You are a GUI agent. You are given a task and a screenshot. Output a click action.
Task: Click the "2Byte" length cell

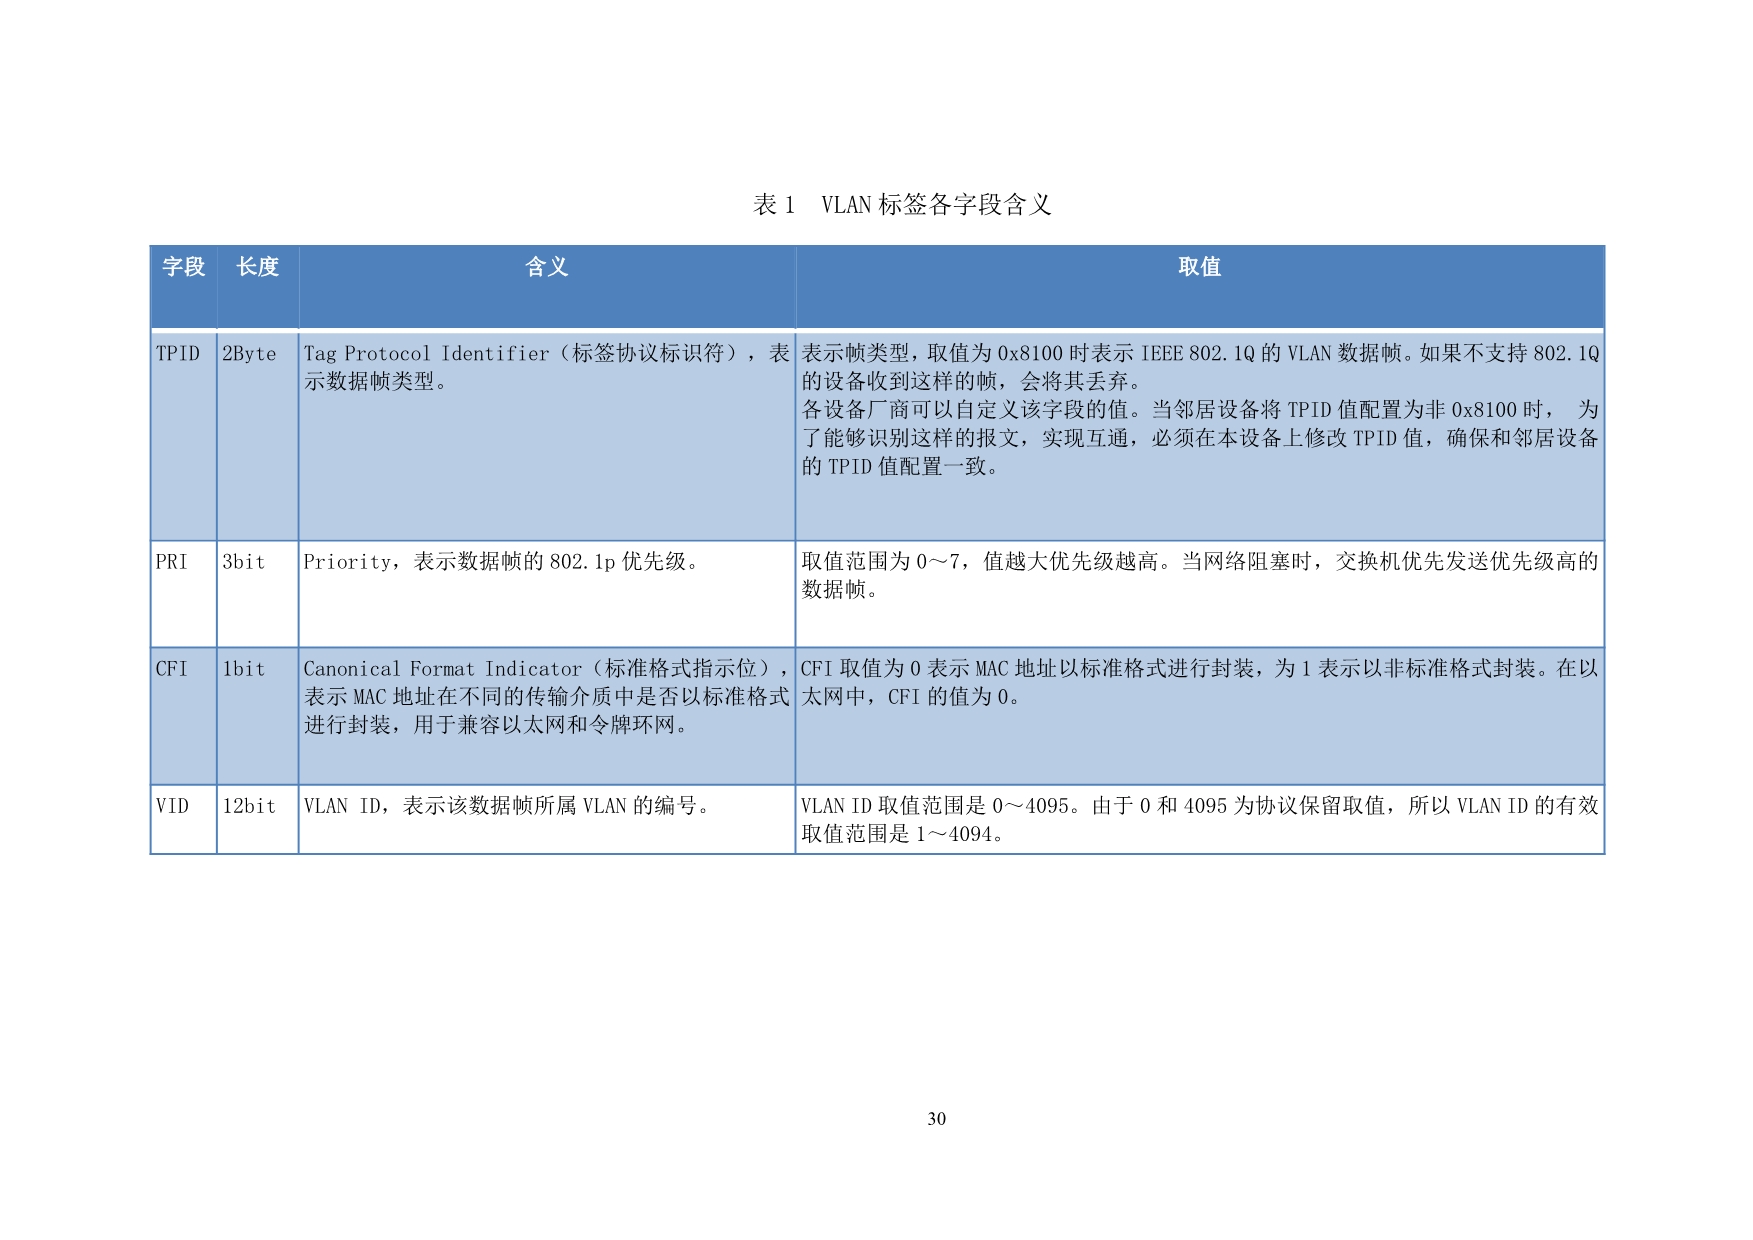pyautogui.click(x=249, y=354)
